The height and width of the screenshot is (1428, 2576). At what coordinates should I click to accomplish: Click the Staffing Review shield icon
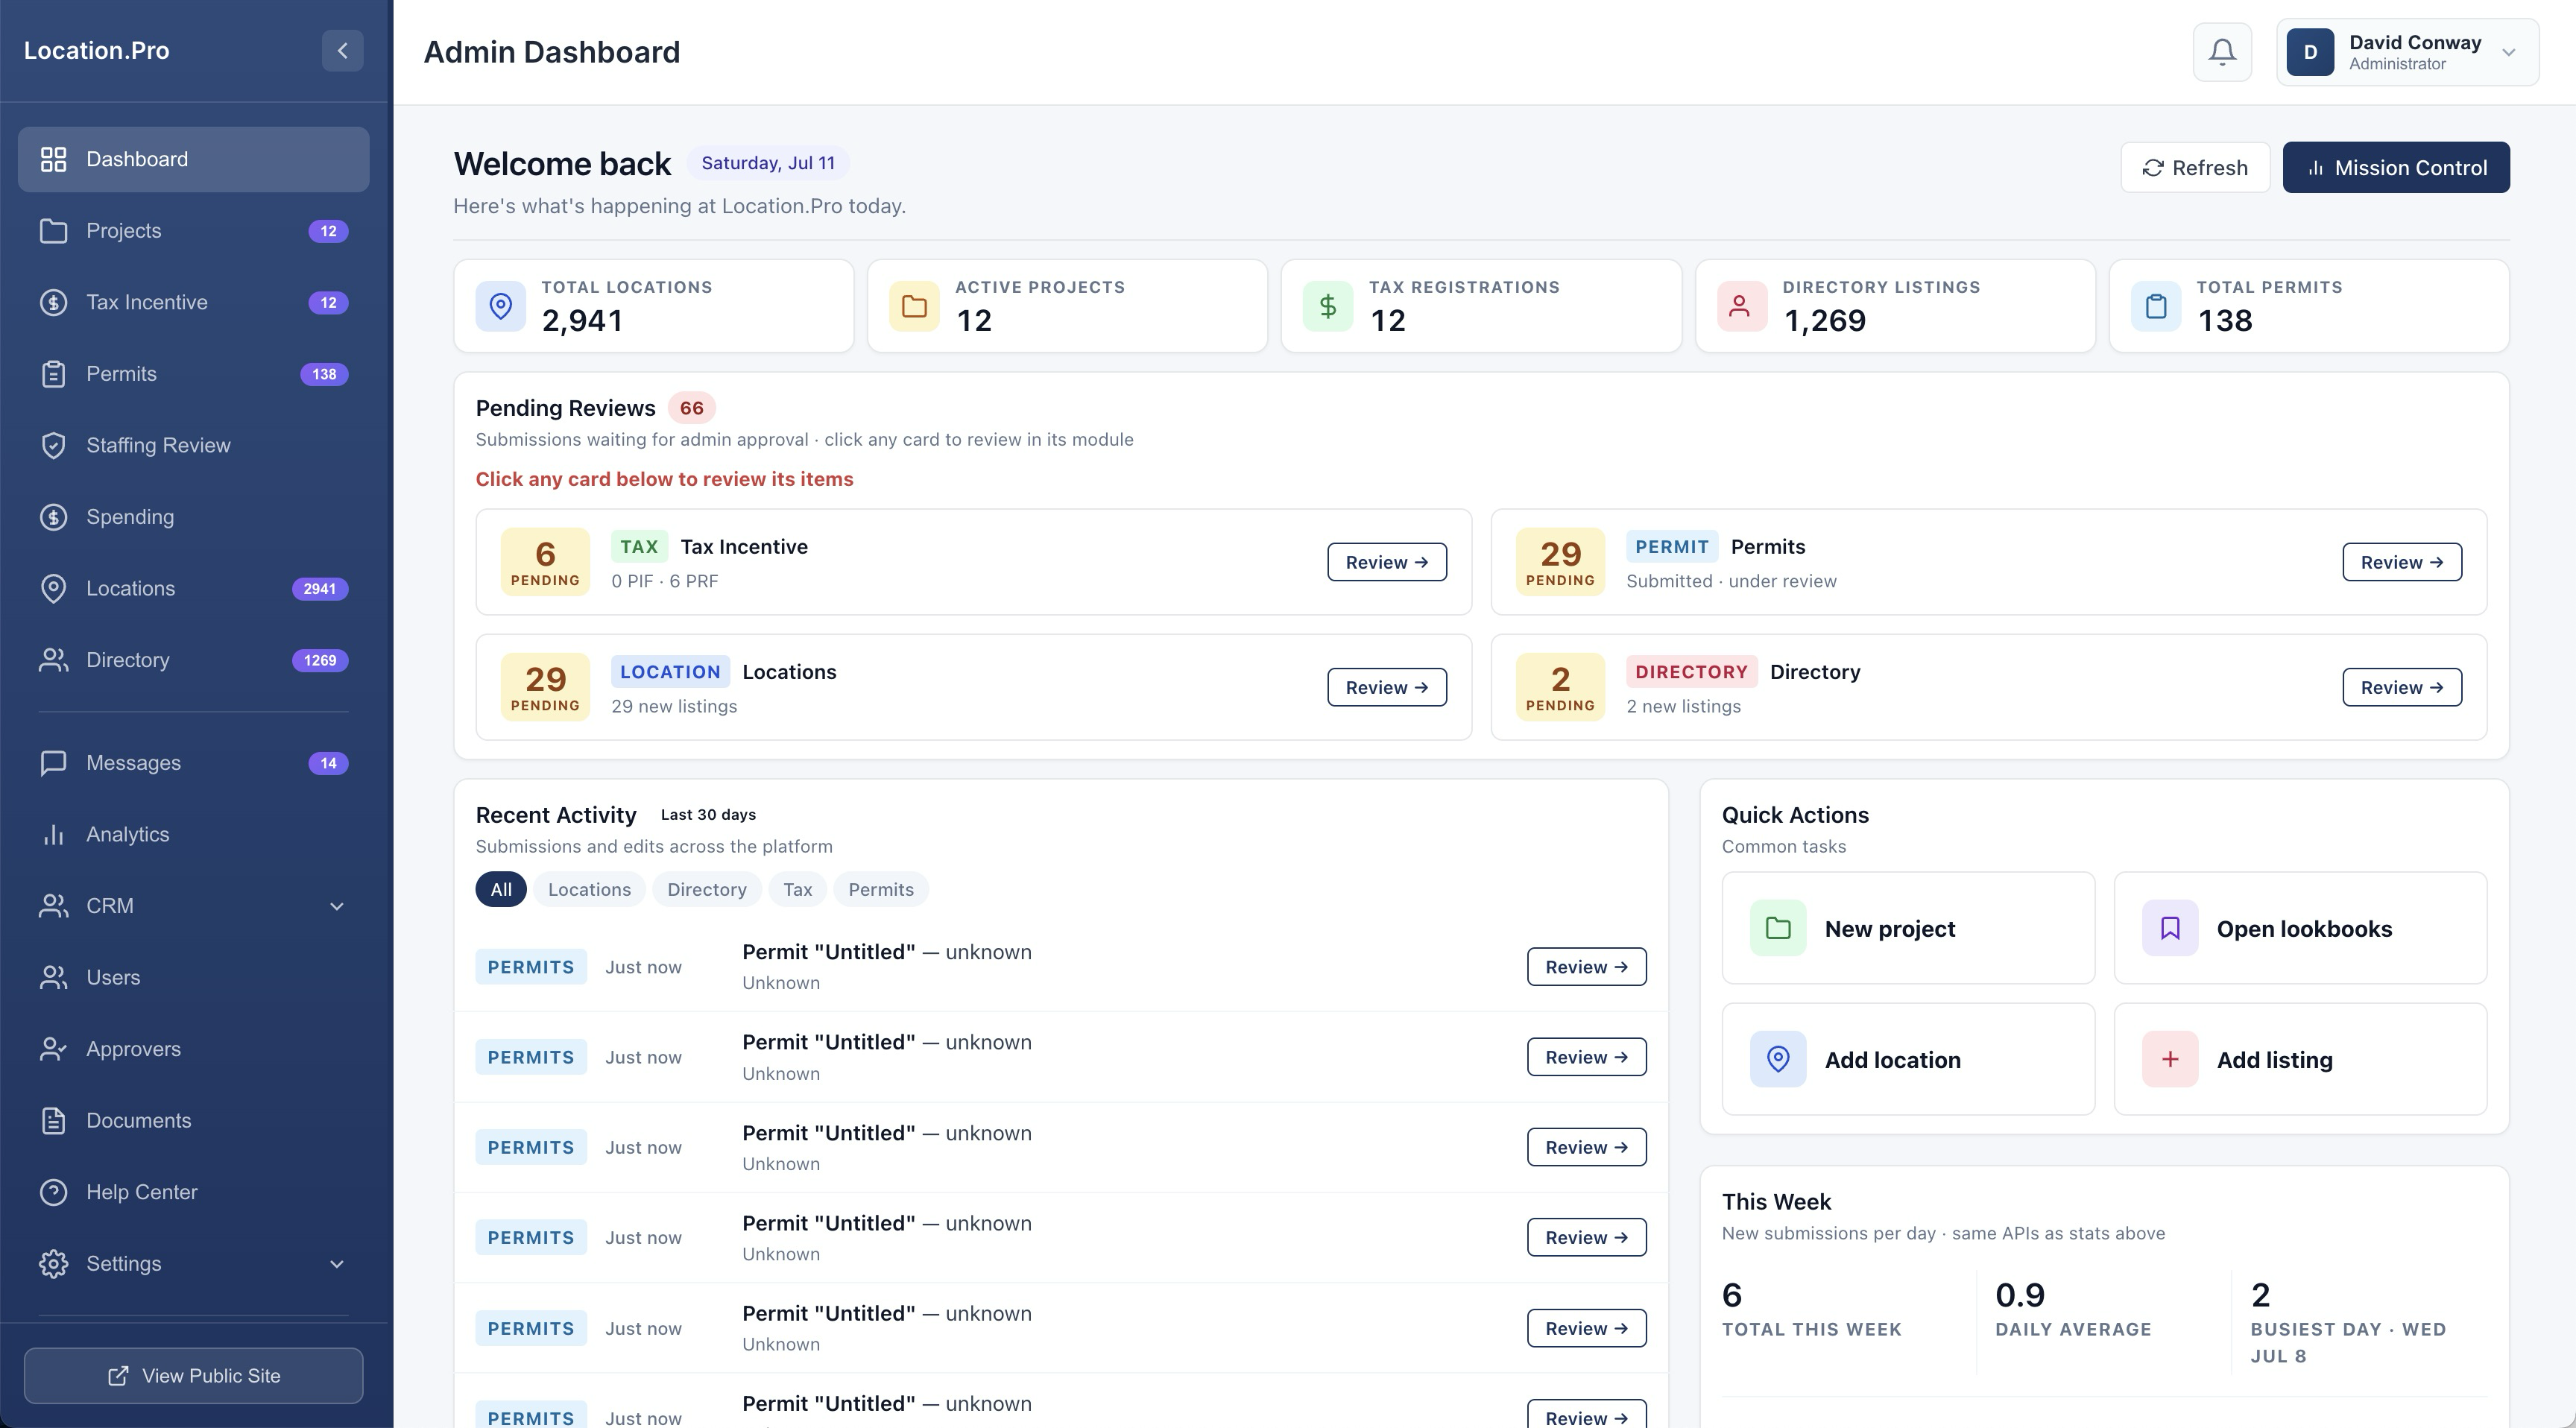click(53, 445)
